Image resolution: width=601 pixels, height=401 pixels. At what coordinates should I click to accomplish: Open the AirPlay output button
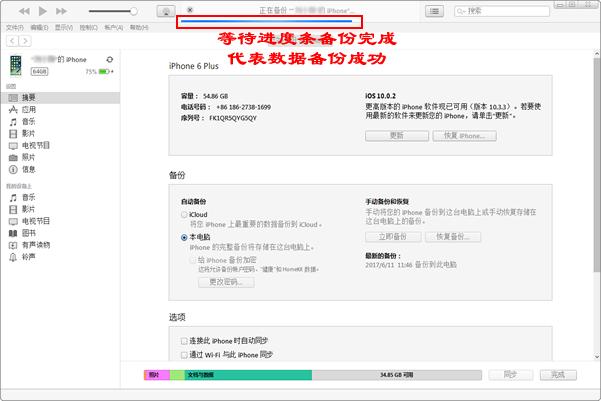pyautogui.click(x=166, y=12)
